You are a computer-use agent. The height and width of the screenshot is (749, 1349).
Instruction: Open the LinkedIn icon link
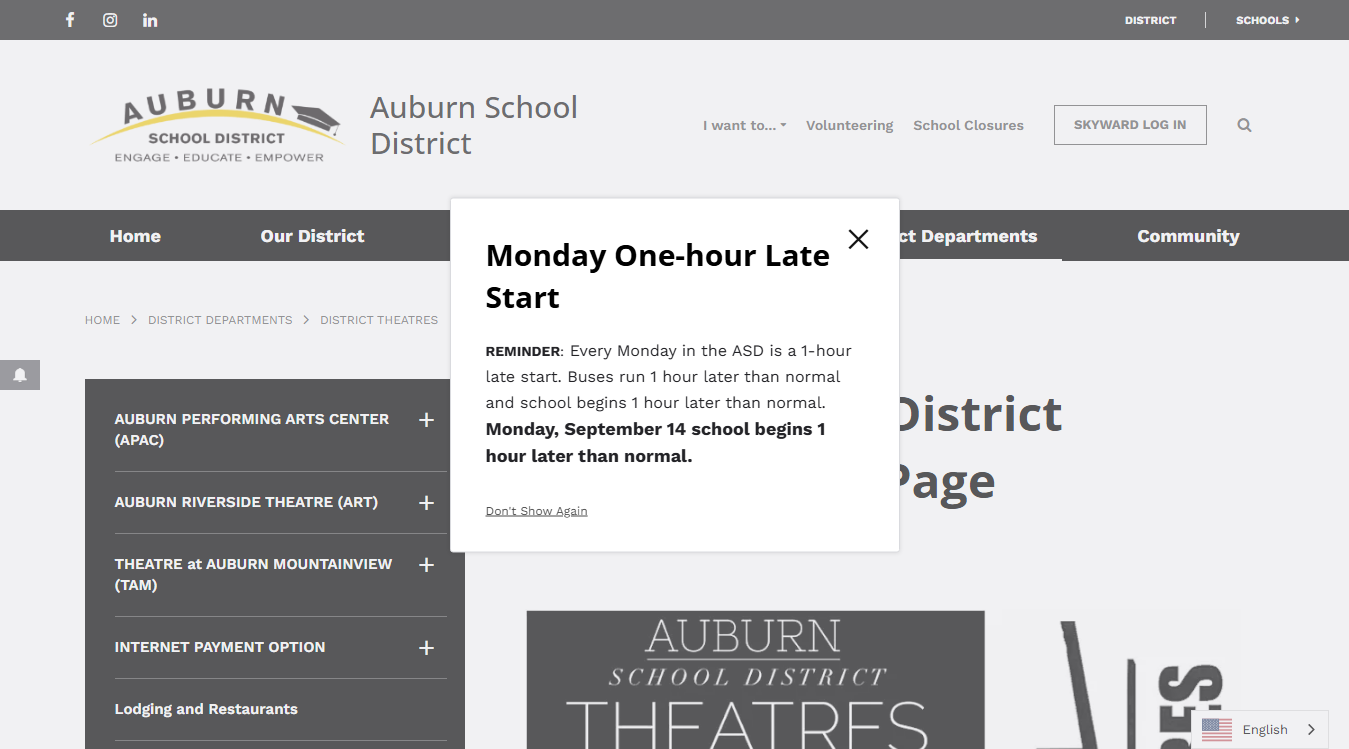point(150,20)
